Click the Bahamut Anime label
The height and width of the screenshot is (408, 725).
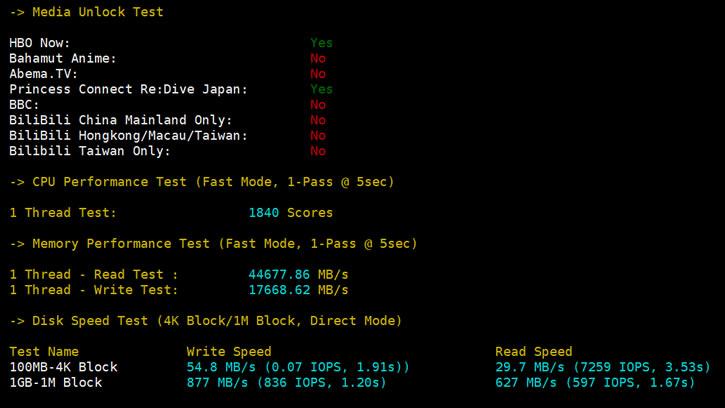63,59
